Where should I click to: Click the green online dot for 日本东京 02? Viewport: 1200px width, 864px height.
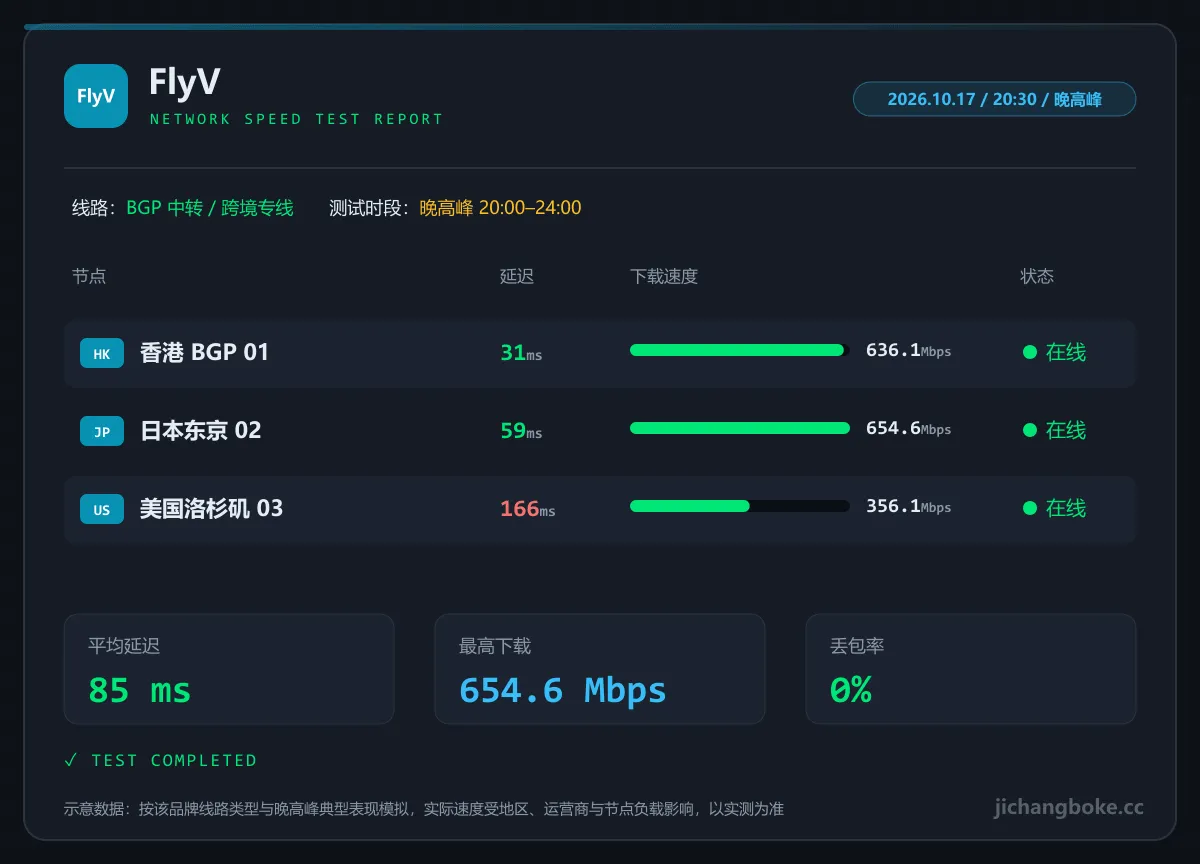pyautogui.click(x=1029, y=430)
